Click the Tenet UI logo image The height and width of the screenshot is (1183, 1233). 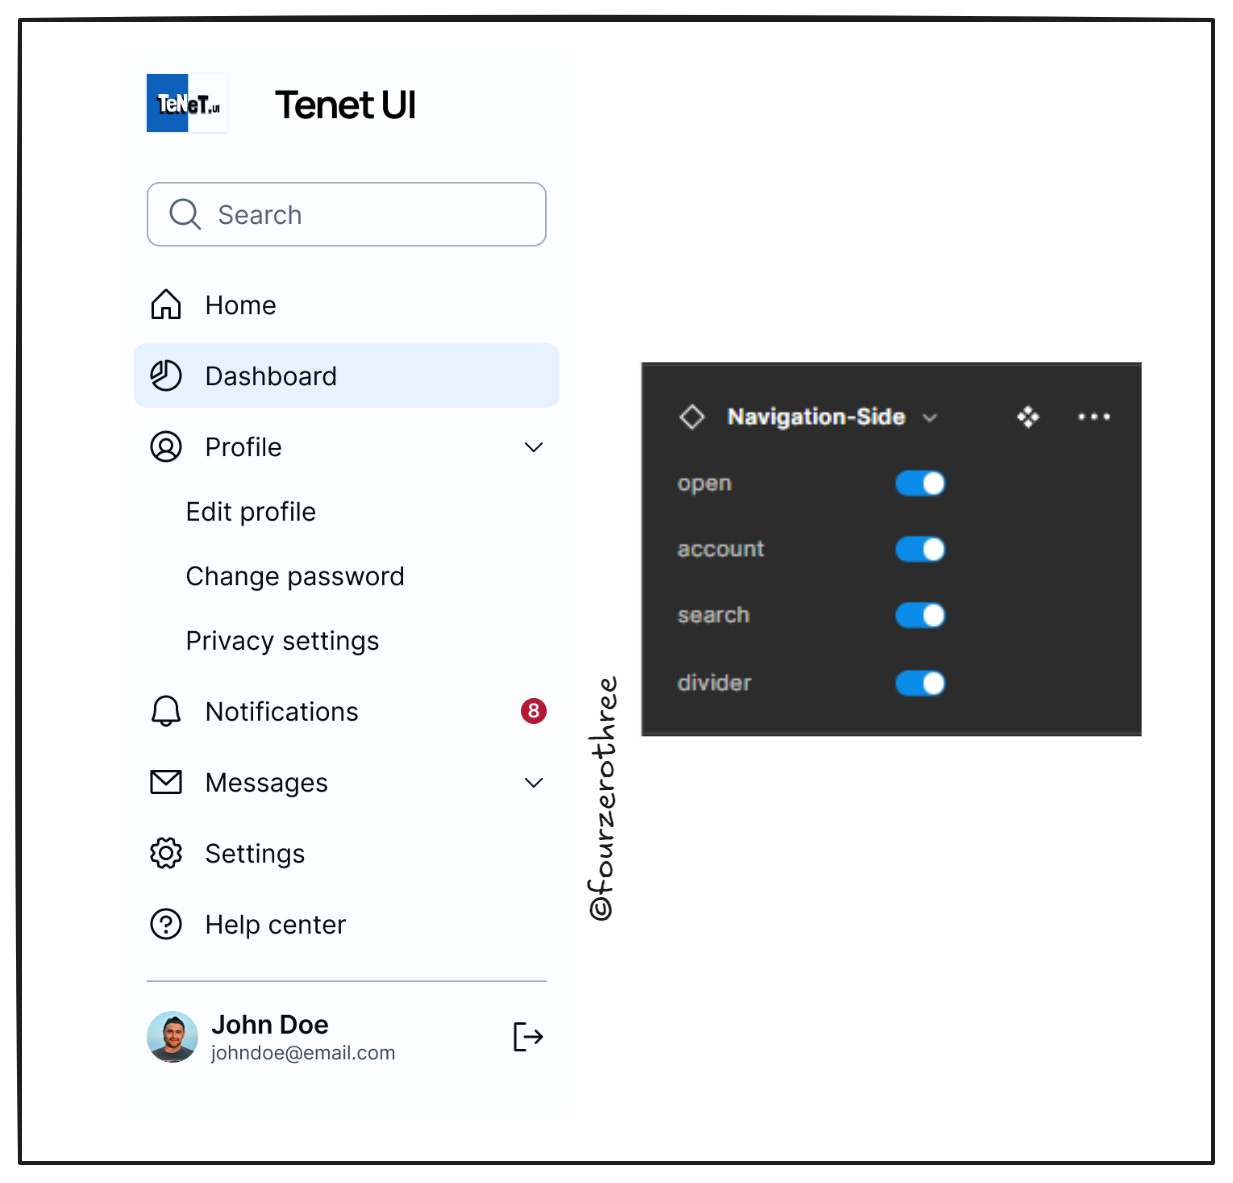coord(187,103)
